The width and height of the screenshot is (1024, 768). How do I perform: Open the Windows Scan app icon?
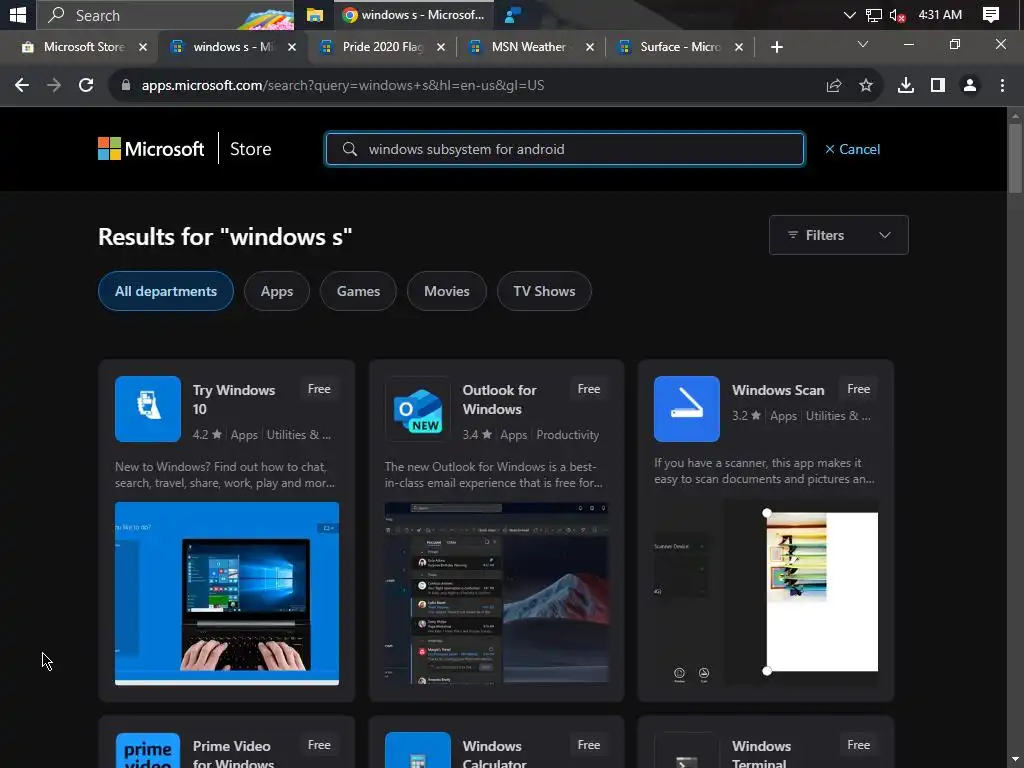(x=687, y=409)
